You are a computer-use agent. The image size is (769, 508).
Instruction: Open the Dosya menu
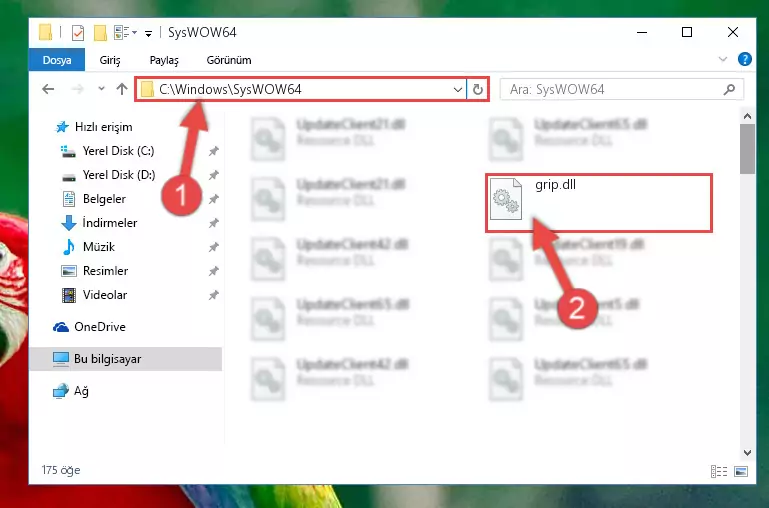click(x=57, y=60)
